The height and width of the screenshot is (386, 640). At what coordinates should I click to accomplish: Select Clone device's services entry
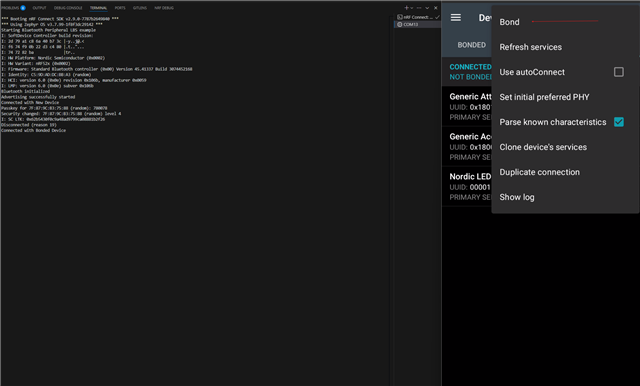coord(543,147)
